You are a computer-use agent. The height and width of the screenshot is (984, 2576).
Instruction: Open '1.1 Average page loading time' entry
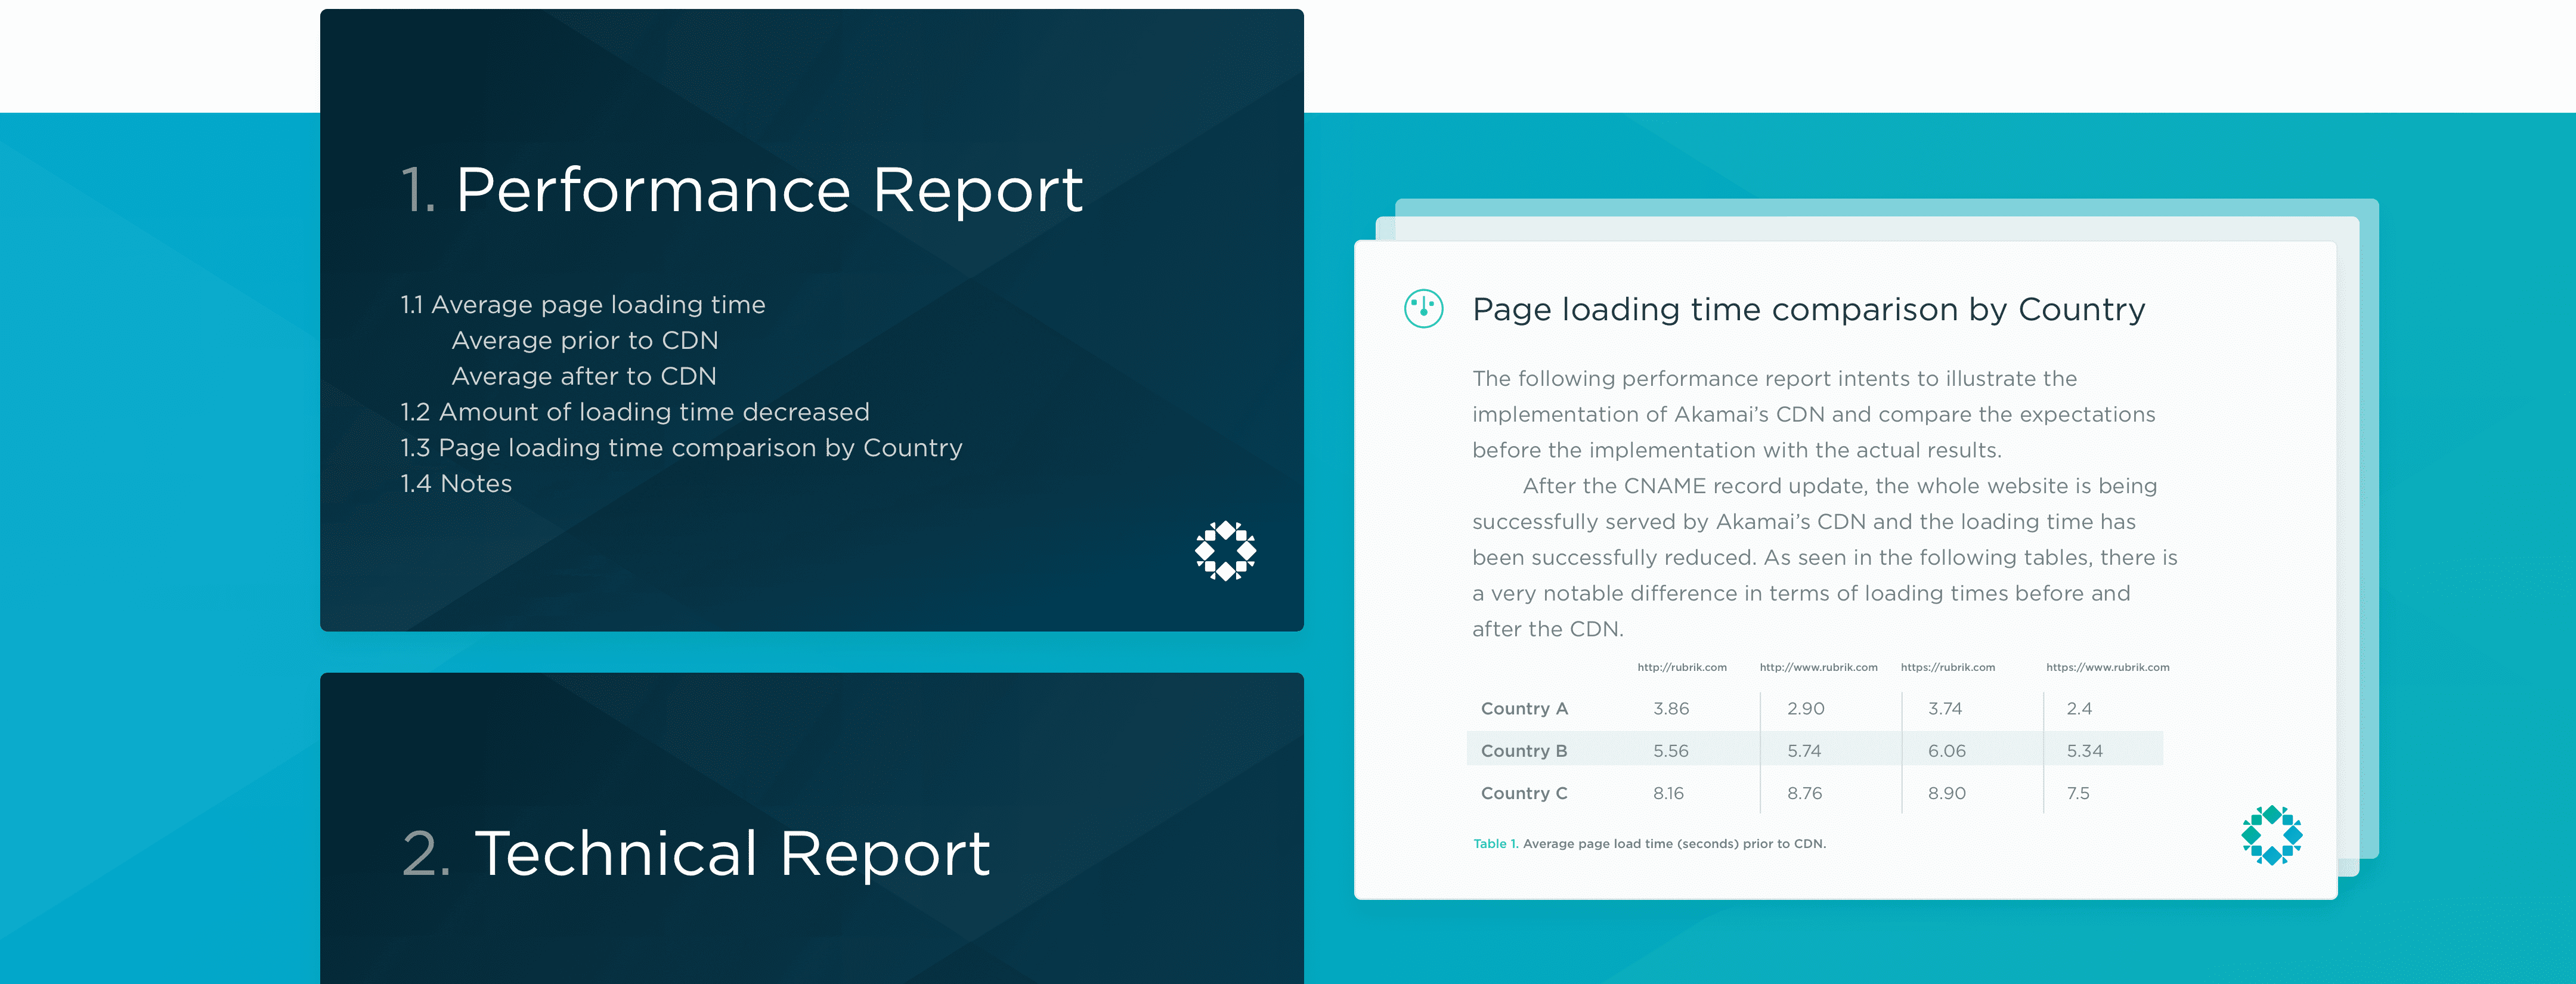[x=583, y=304]
